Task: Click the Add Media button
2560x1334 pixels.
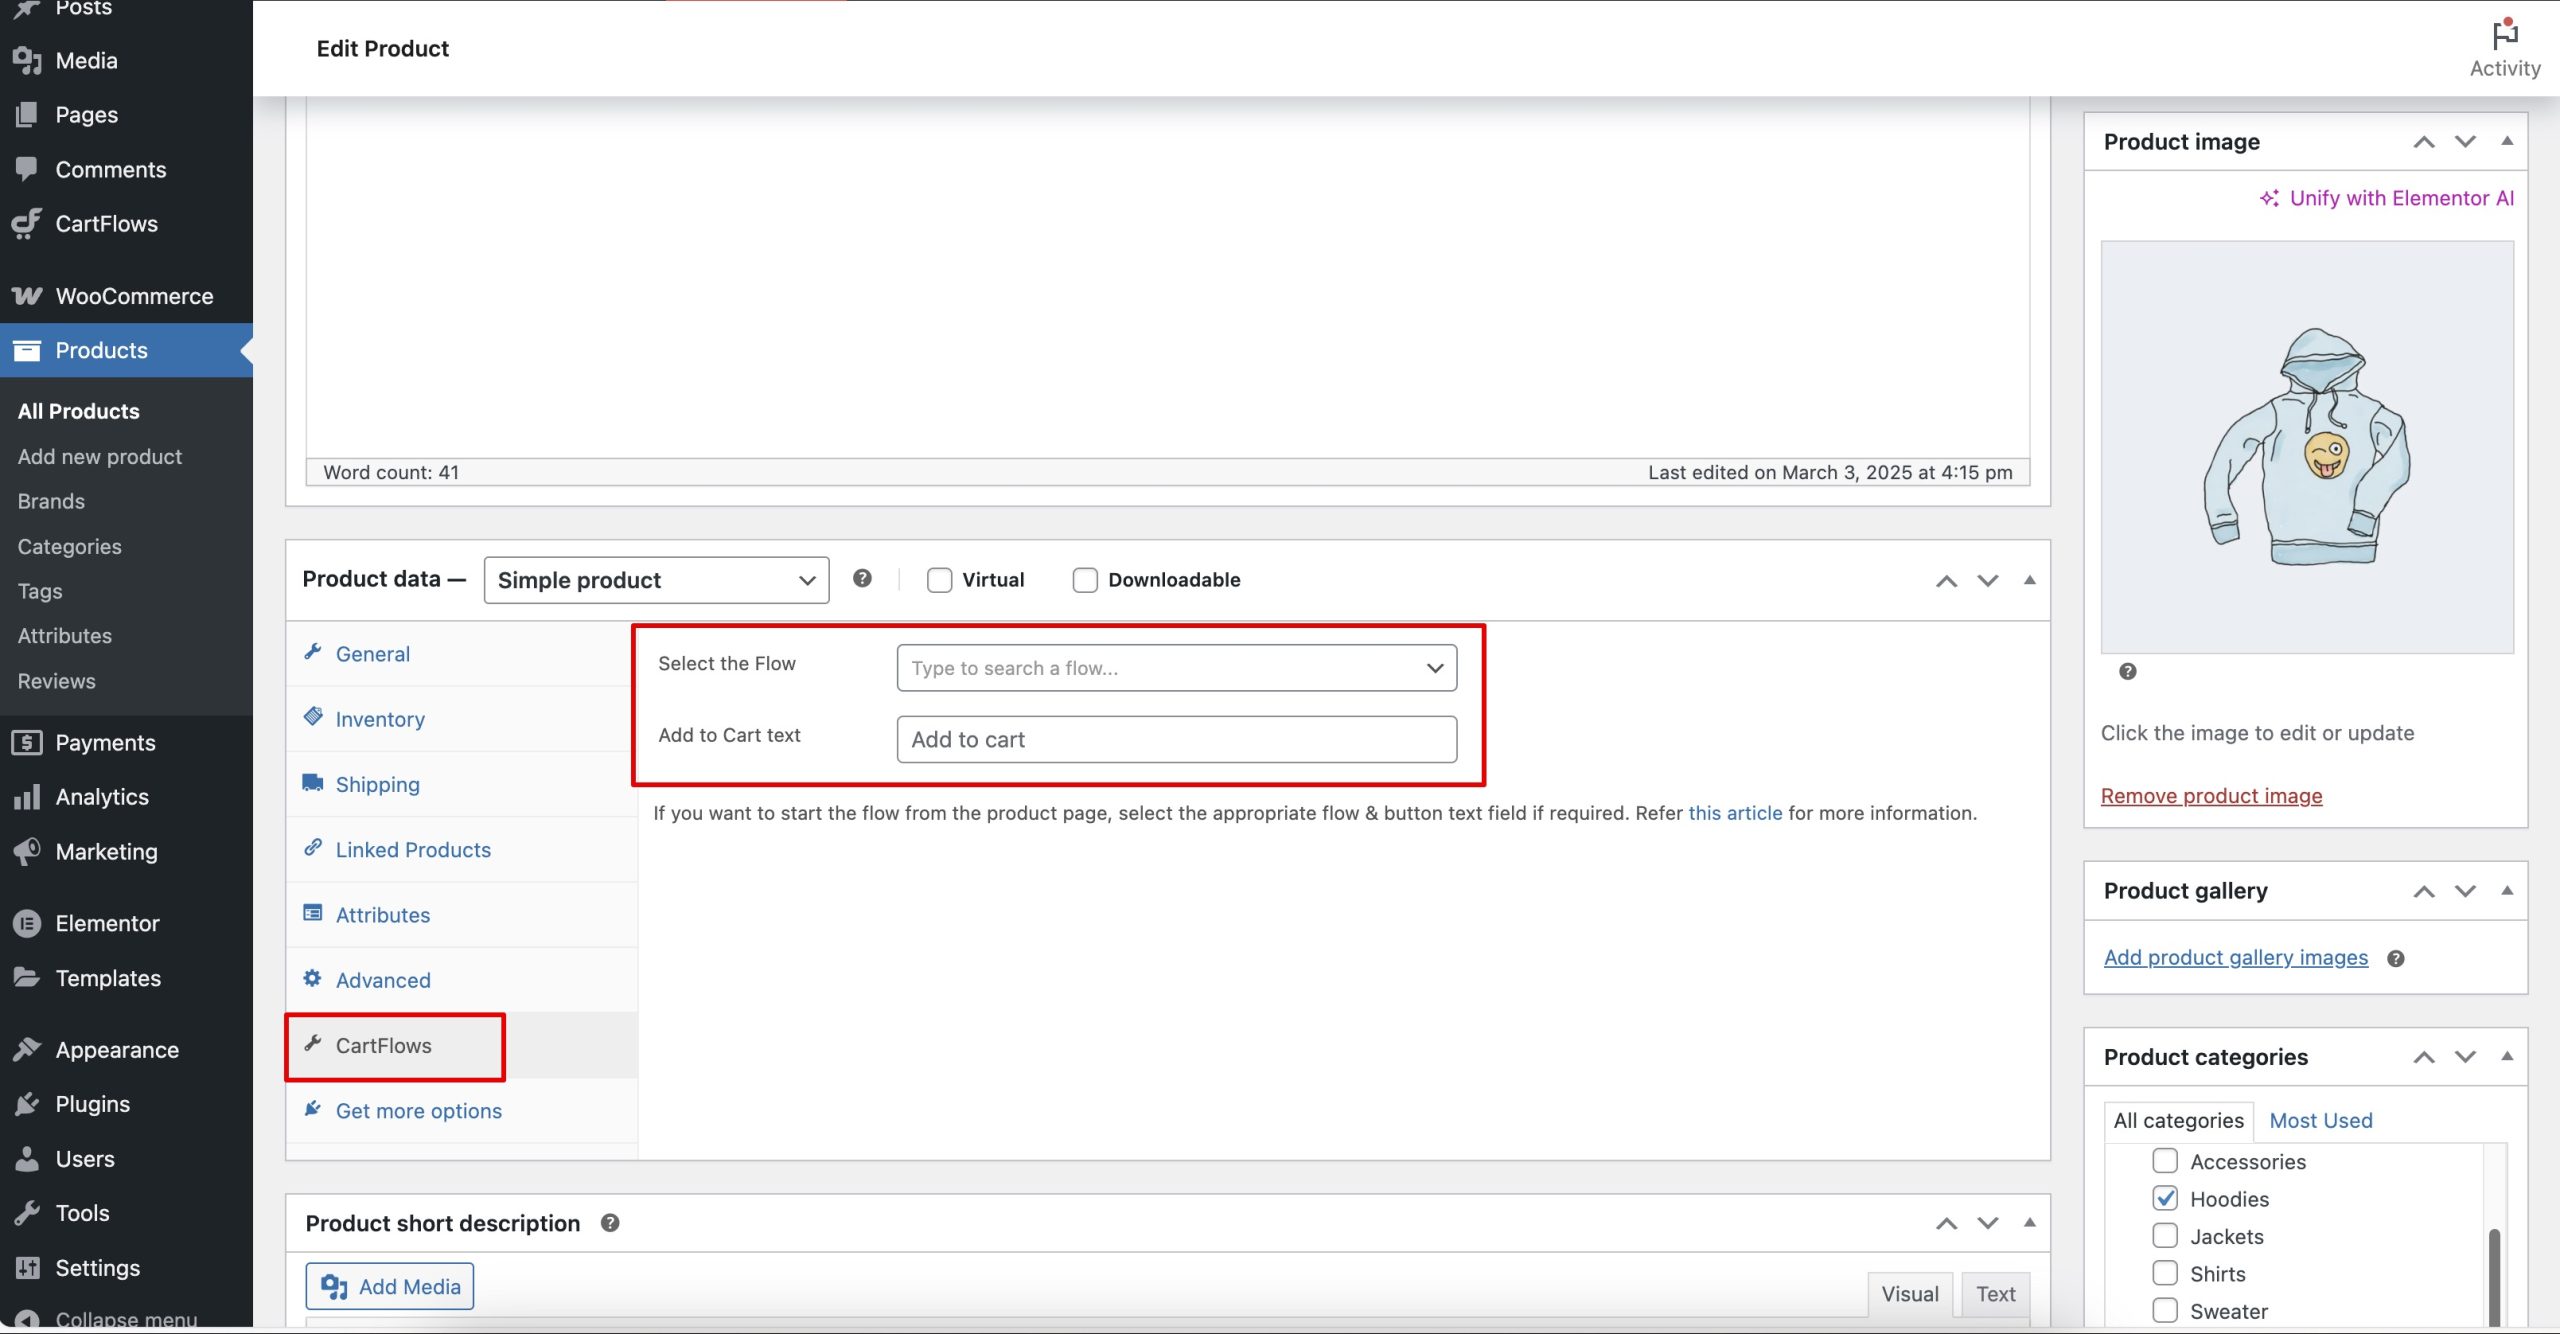Action: pyautogui.click(x=390, y=1286)
